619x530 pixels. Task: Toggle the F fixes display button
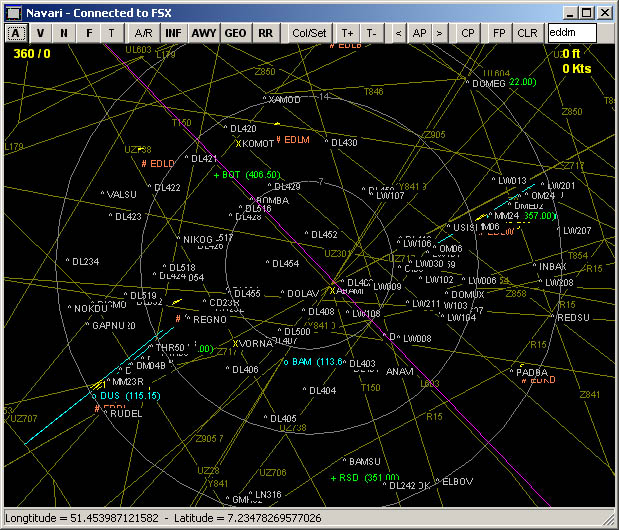88,33
